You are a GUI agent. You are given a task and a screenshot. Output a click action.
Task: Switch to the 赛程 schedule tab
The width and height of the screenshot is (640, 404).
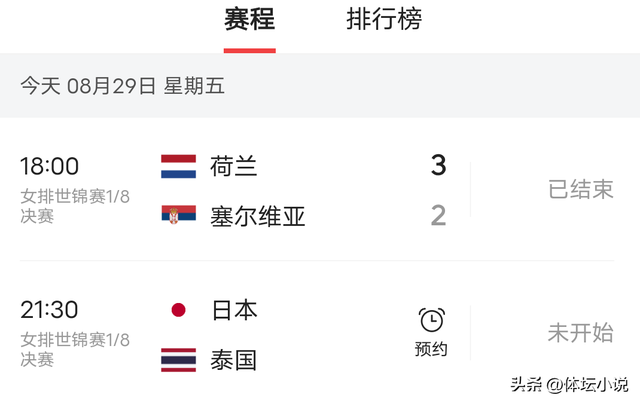pyautogui.click(x=249, y=19)
